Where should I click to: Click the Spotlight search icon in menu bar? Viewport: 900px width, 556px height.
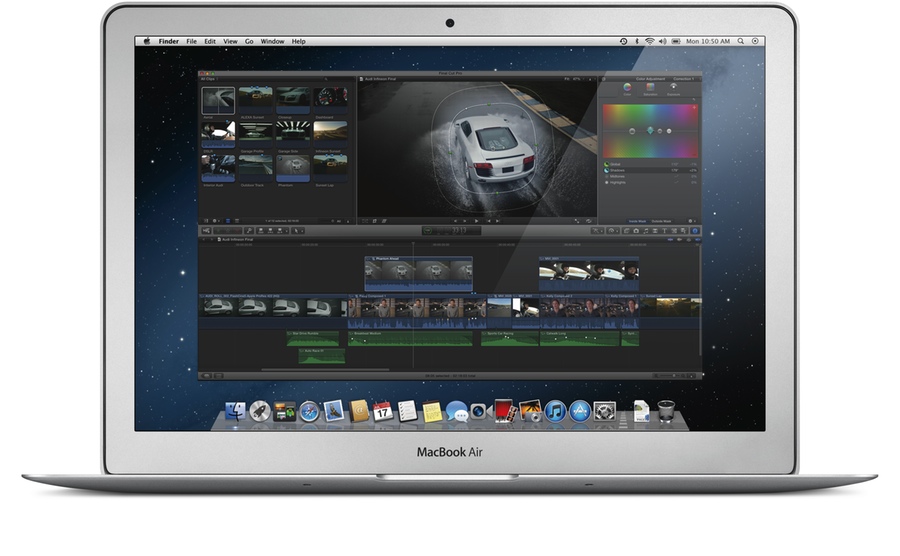pos(740,41)
